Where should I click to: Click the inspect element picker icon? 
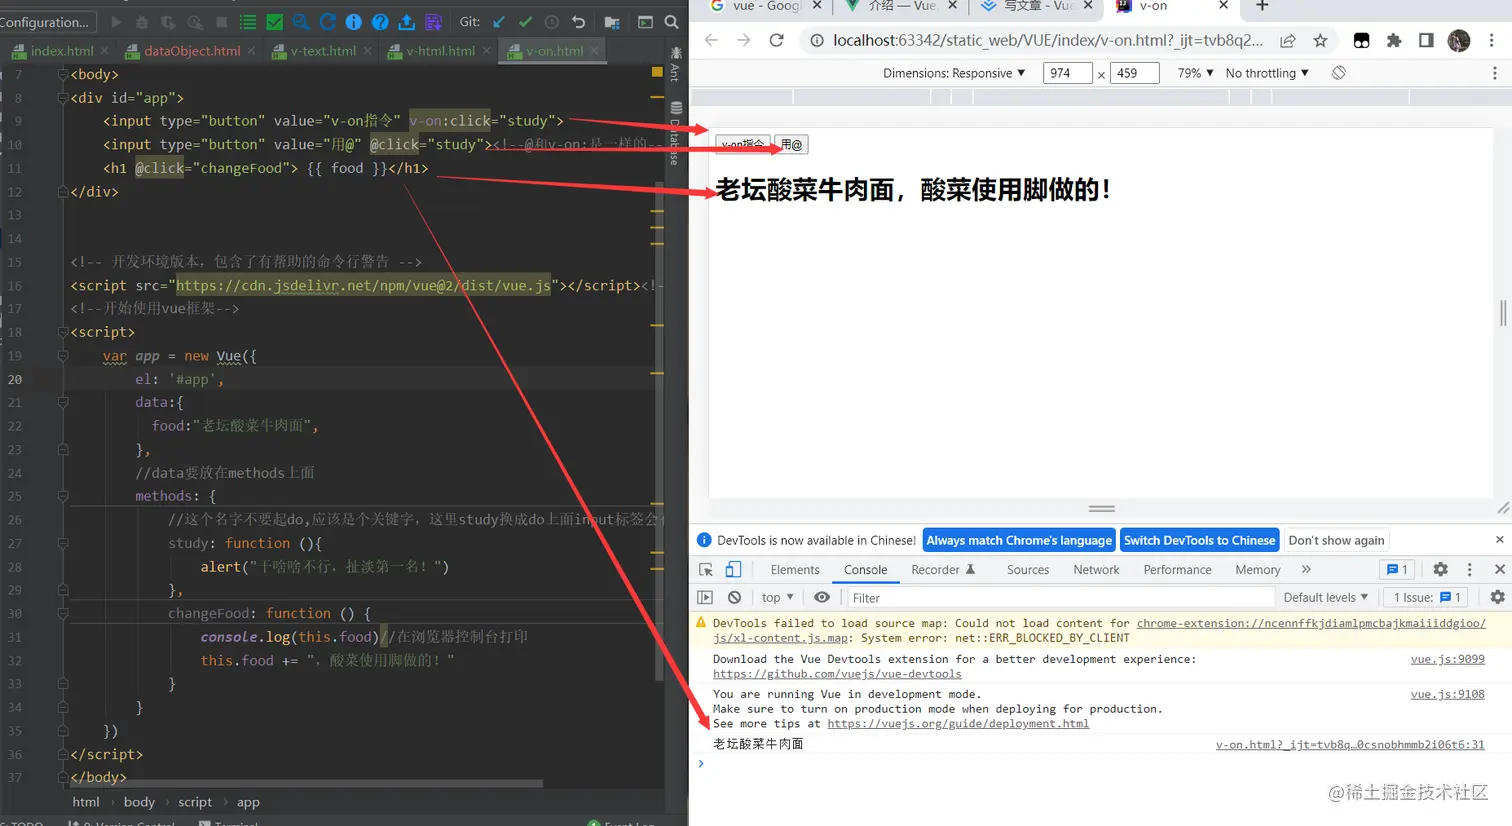[x=706, y=569]
